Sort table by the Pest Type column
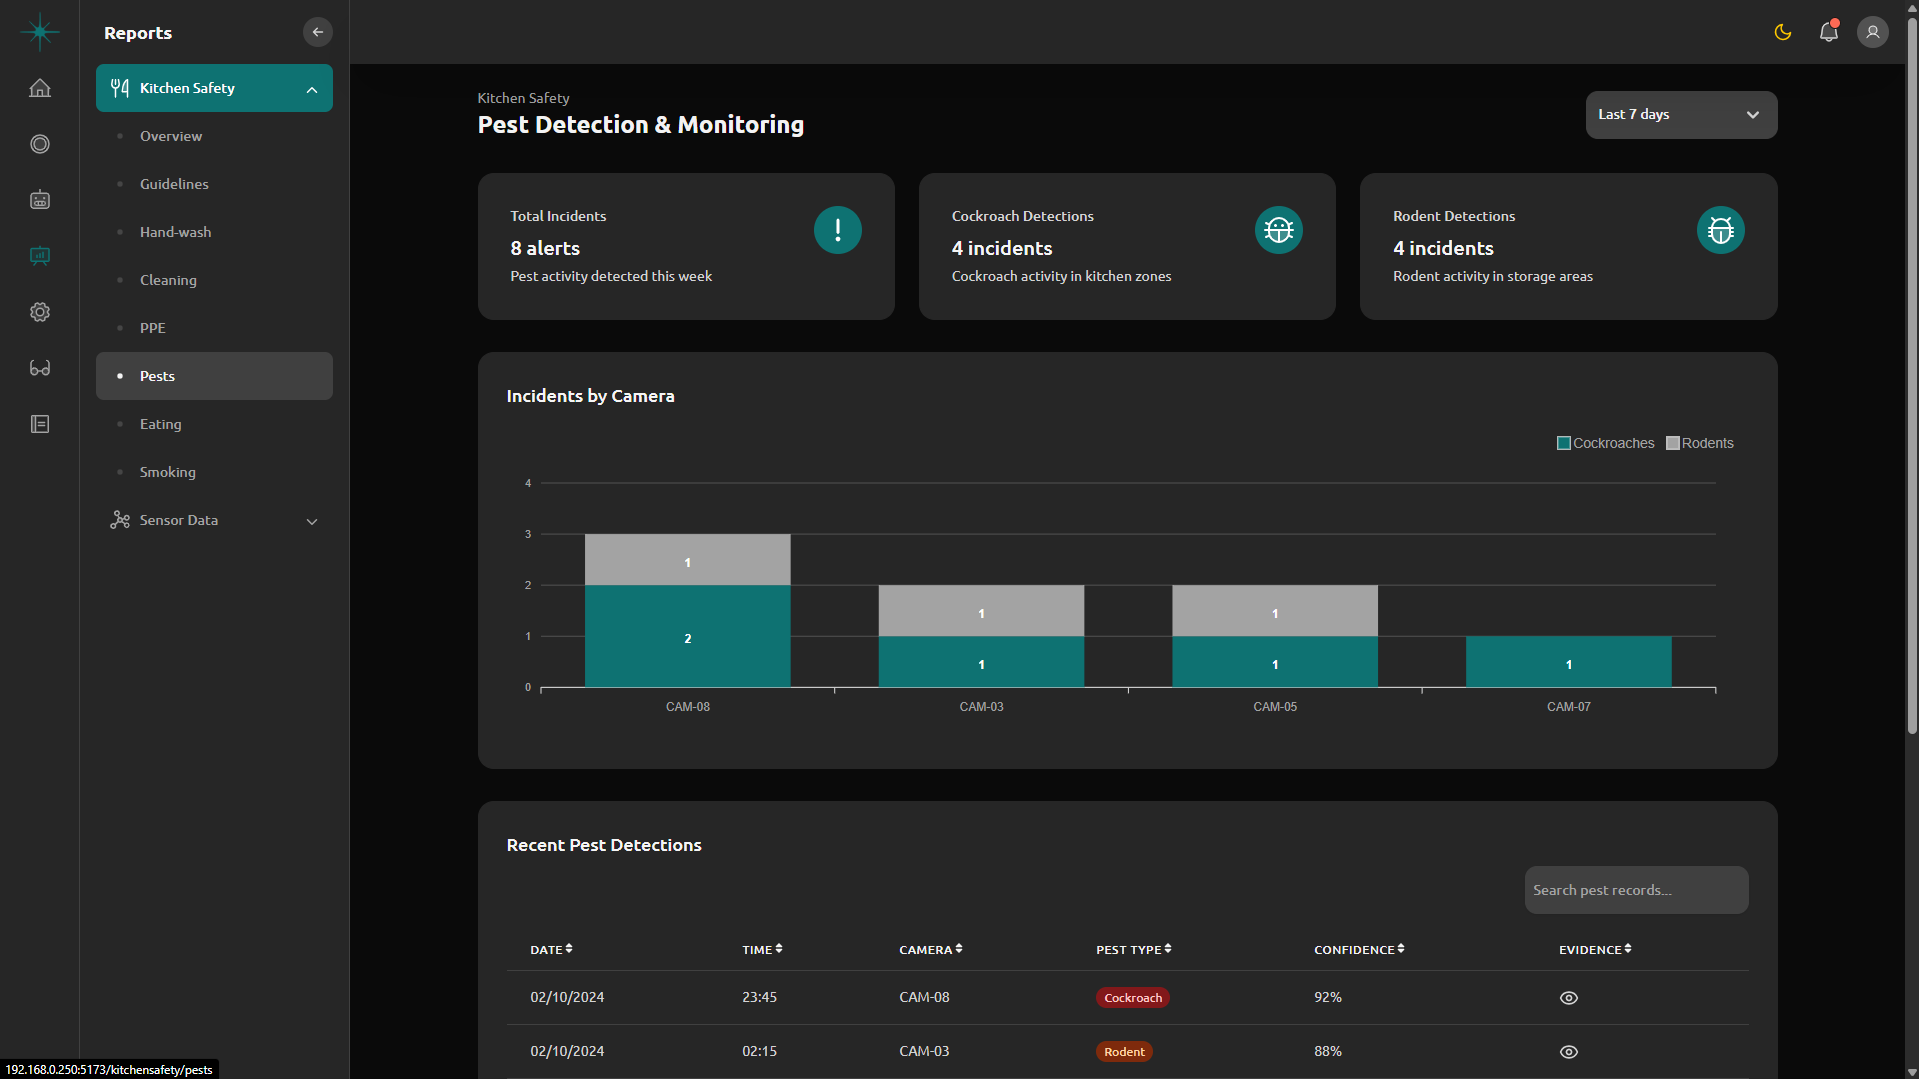The image size is (1919, 1079). (1133, 949)
